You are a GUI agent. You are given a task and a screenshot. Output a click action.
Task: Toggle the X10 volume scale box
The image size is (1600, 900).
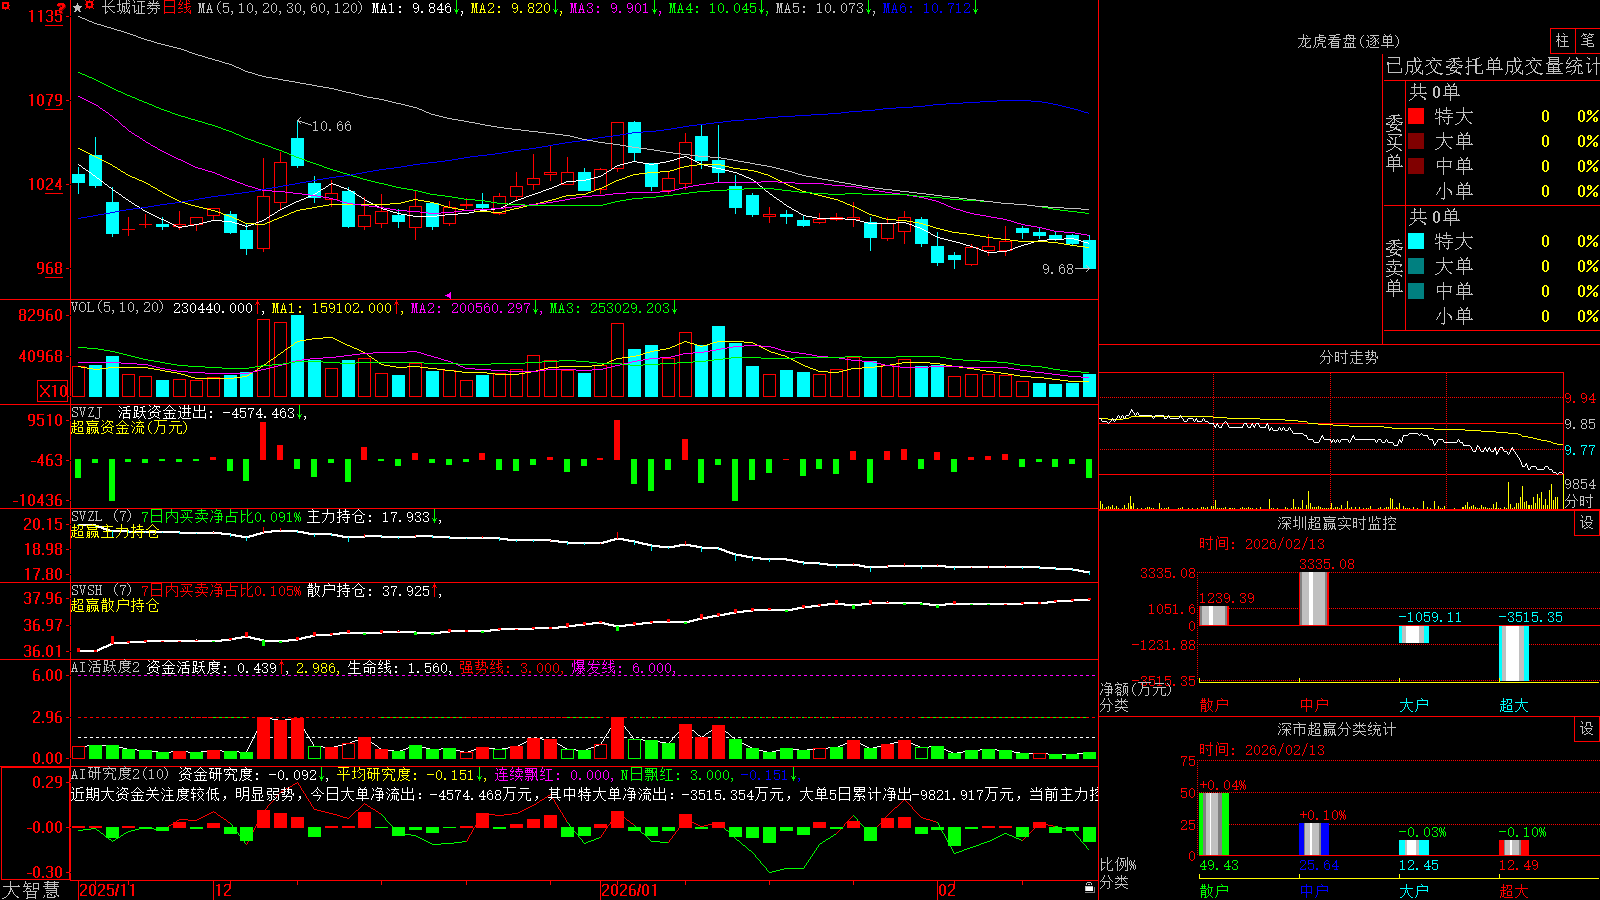pyautogui.click(x=53, y=391)
